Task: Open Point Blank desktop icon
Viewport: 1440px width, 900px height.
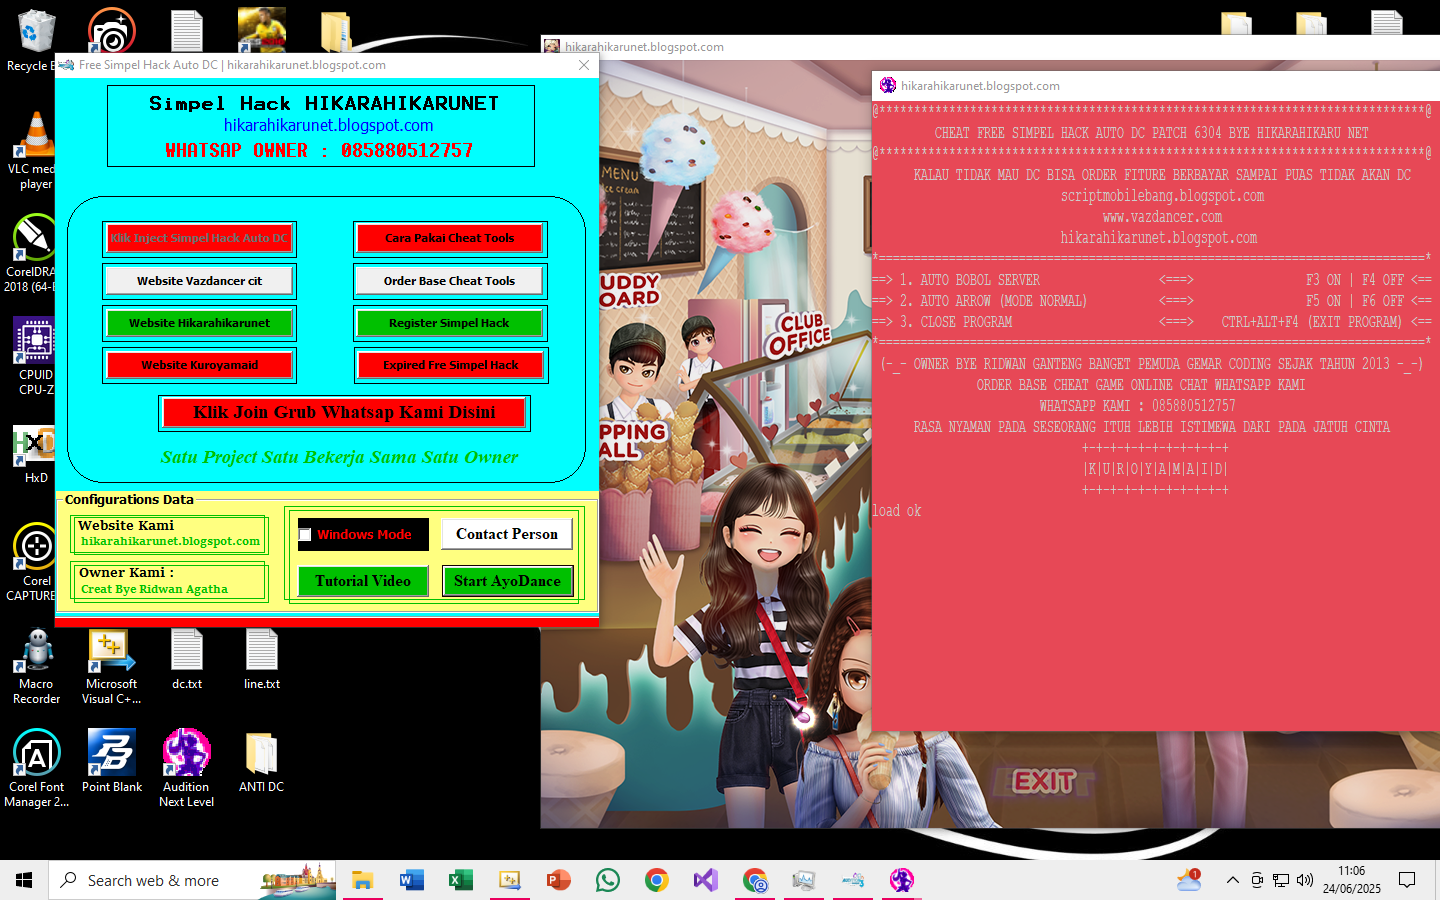Action: click(x=112, y=760)
